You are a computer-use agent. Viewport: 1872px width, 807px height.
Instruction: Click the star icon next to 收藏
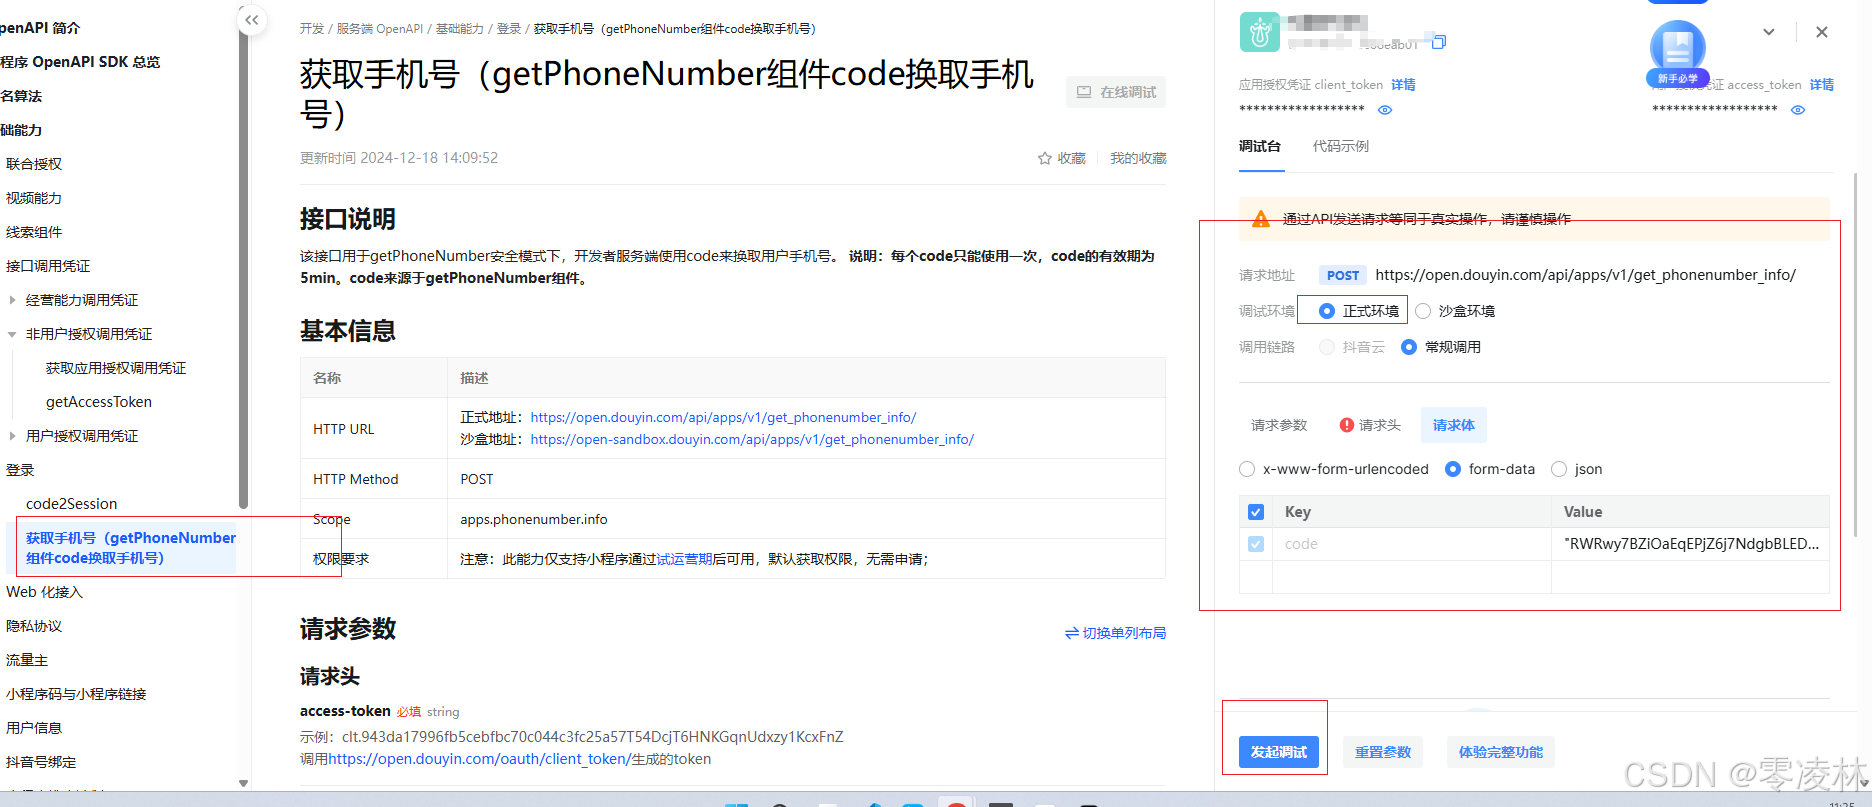[x=1045, y=158]
